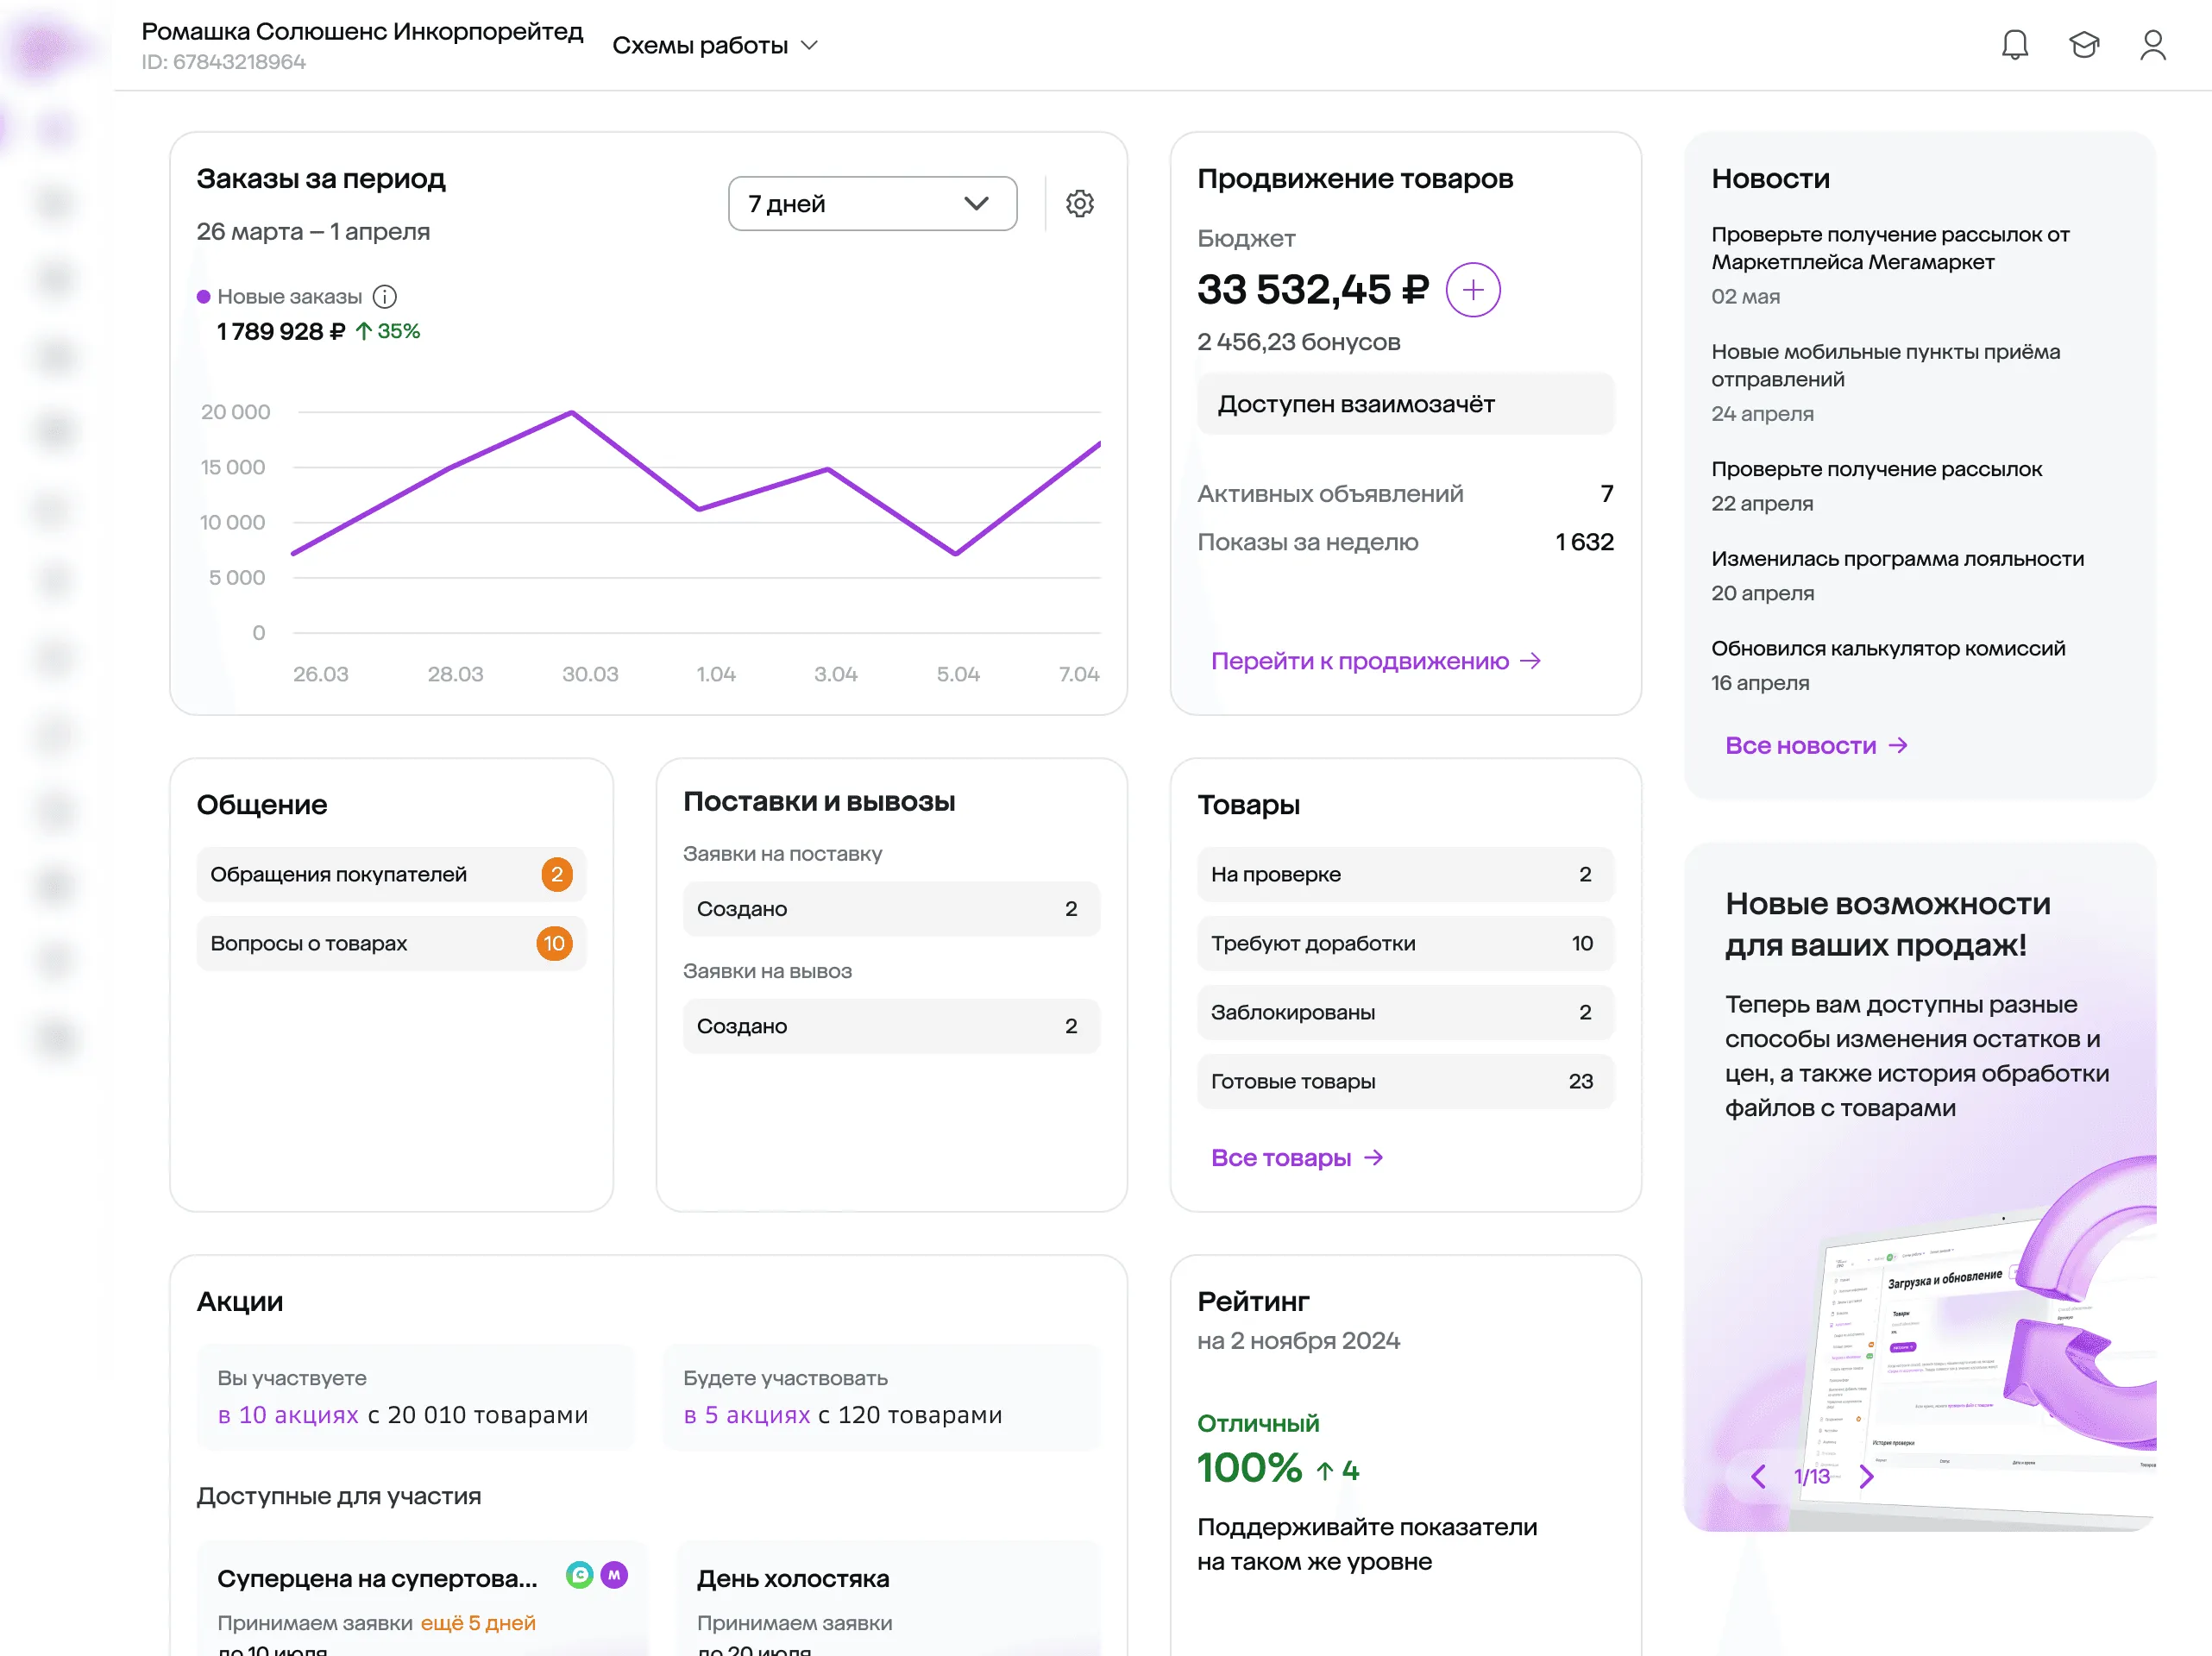Follow the Перейти к продвижению link
The image size is (2212, 1656).
click(1376, 661)
